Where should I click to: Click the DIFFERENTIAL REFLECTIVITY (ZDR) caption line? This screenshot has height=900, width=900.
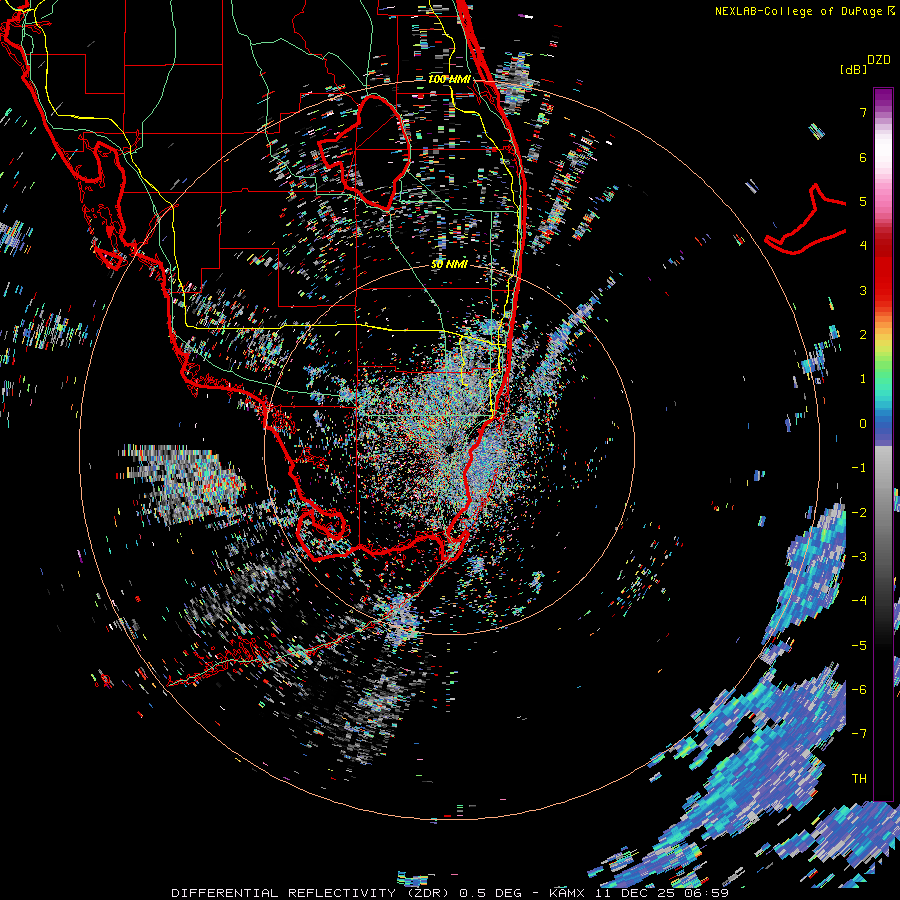point(450,893)
